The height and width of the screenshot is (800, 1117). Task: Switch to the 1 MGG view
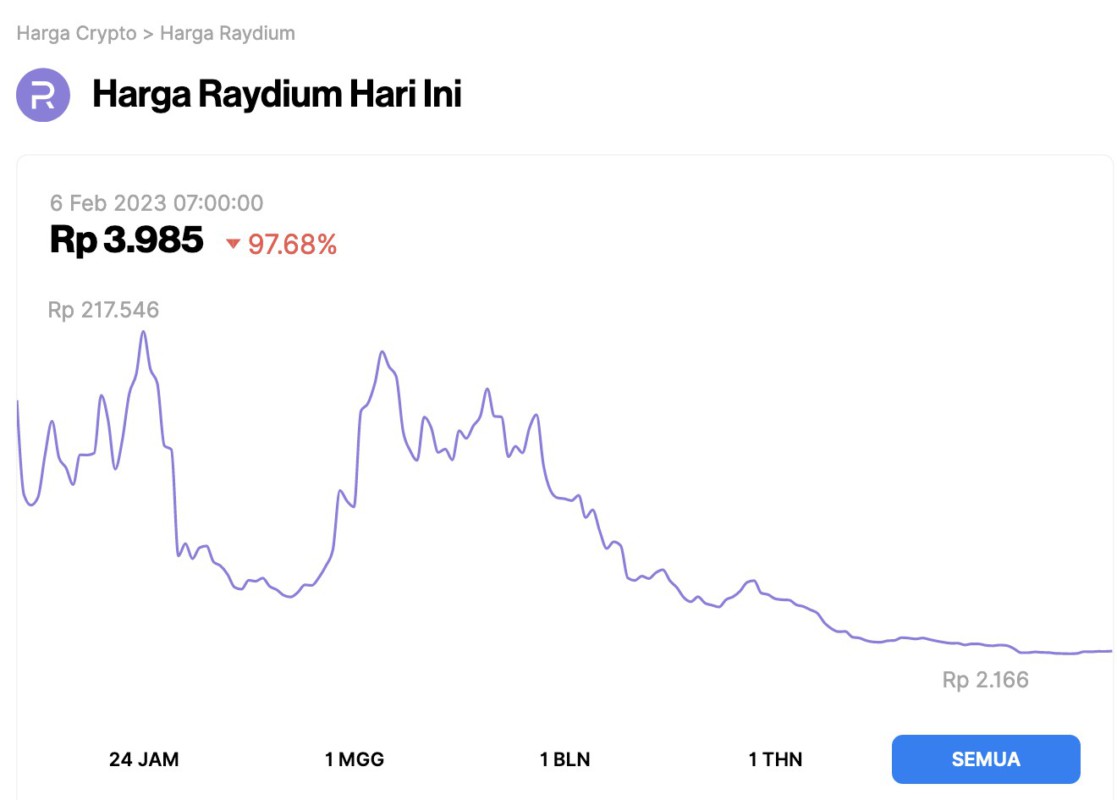coord(355,759)
